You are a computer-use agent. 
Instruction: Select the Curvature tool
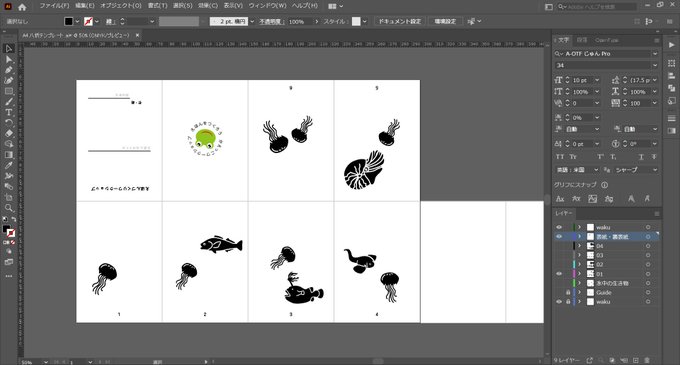9,80
